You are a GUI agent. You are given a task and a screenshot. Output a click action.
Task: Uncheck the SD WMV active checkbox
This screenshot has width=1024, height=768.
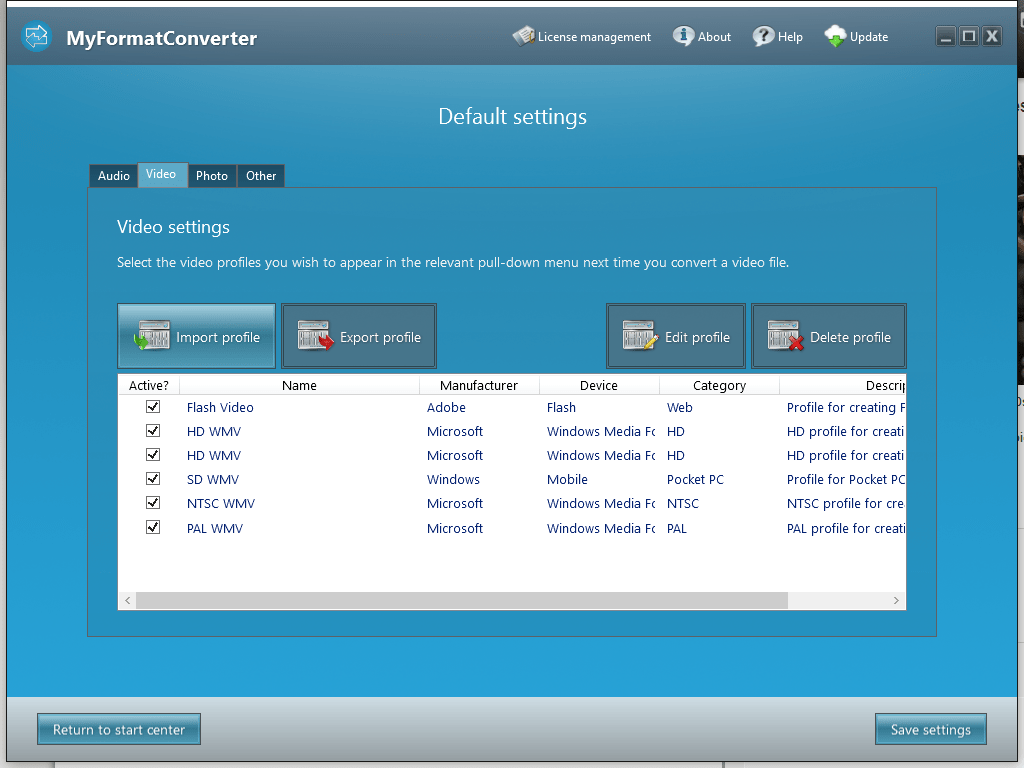(x=153, y=479)
